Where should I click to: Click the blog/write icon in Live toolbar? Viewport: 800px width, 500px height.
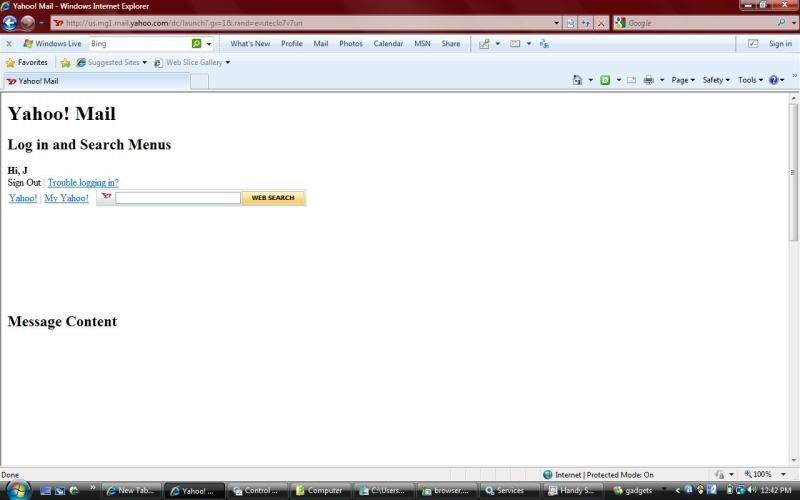click(484, 44)
